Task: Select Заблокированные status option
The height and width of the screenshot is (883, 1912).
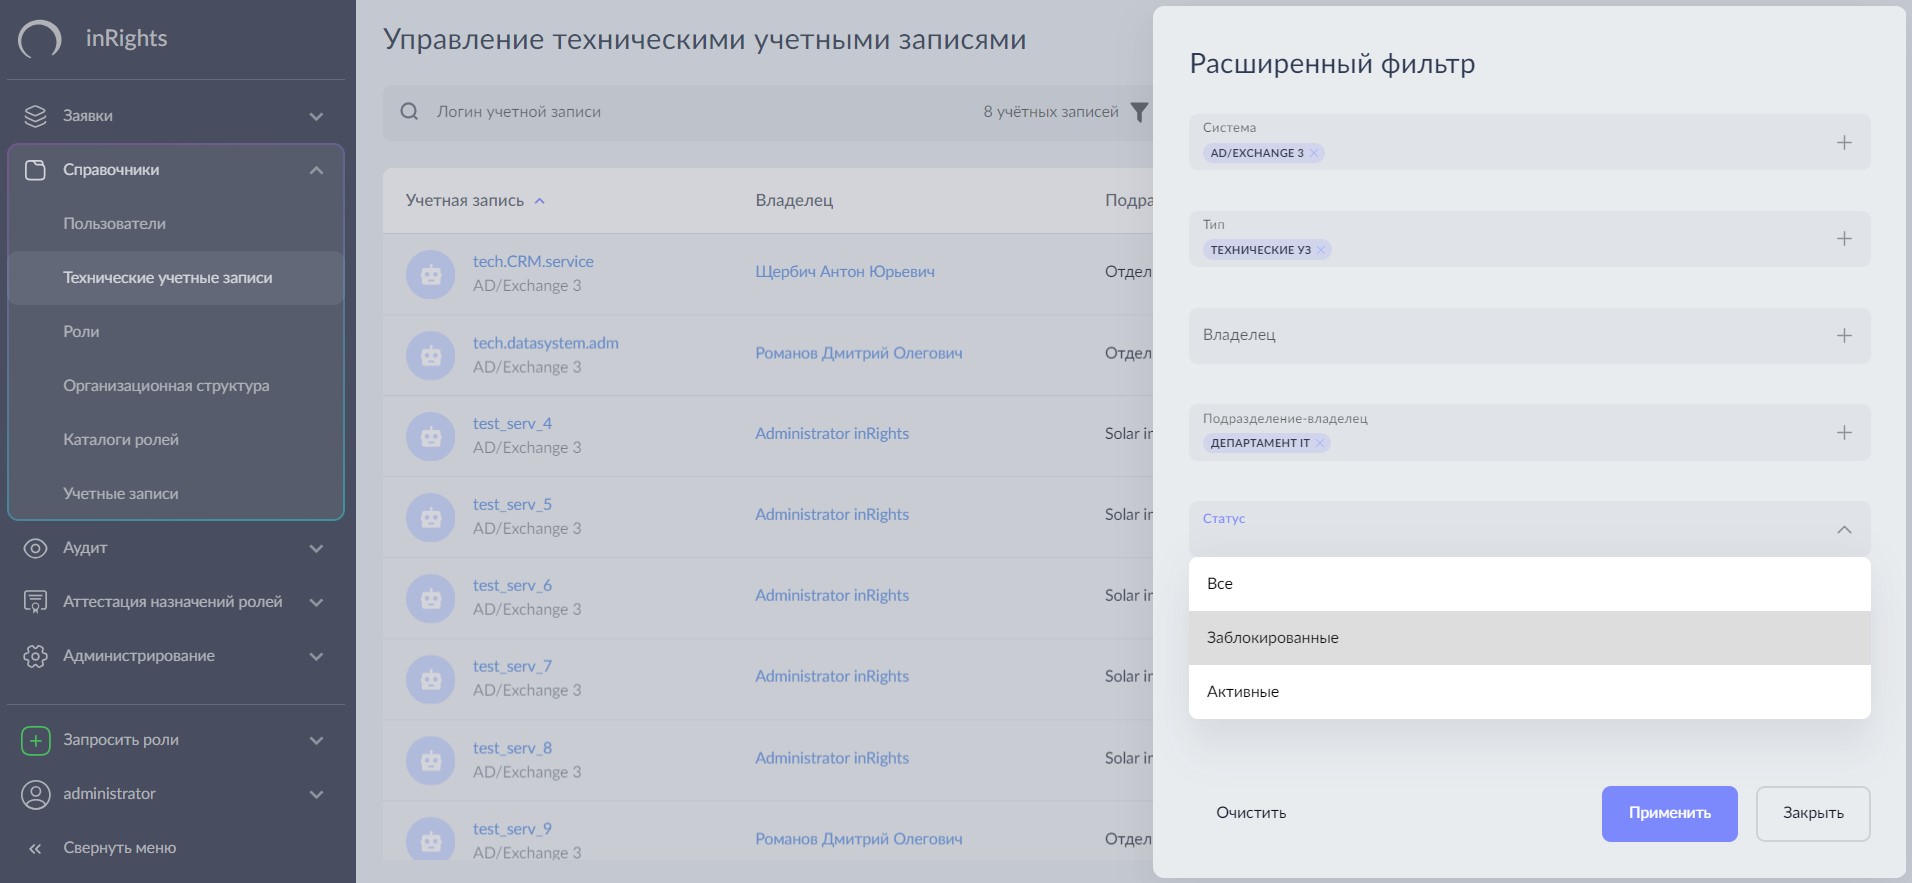Action: 1529,638
